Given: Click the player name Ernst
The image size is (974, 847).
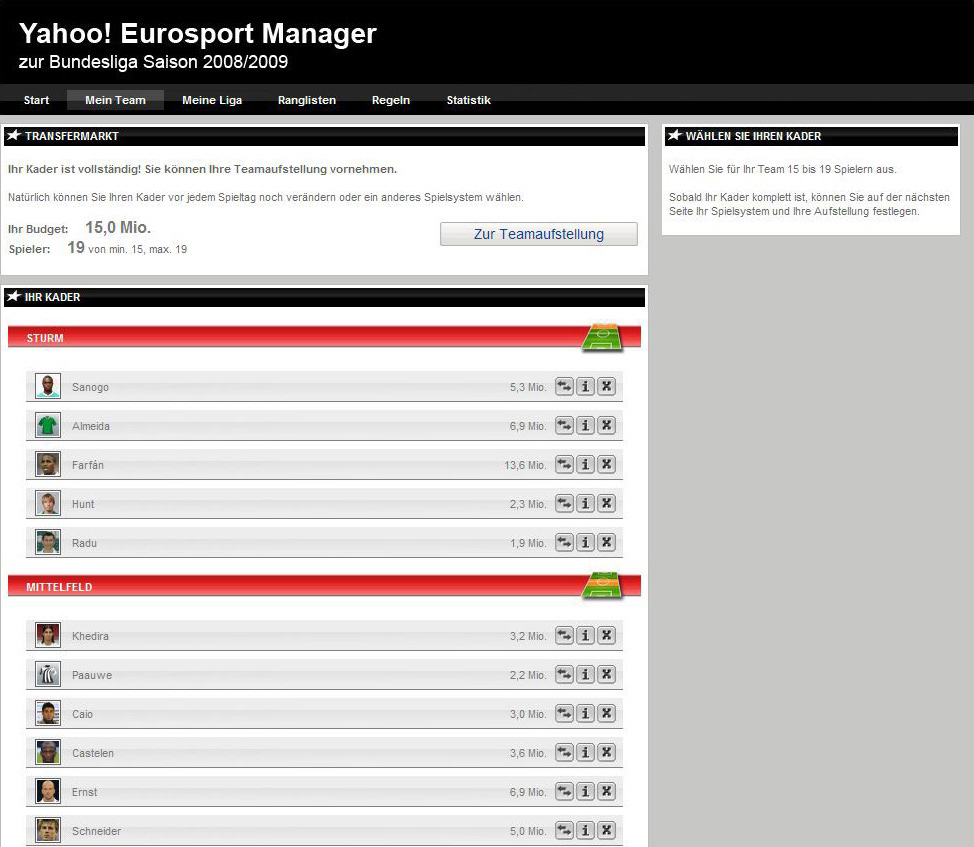Looking at the screenshot, I should (84, 792).
